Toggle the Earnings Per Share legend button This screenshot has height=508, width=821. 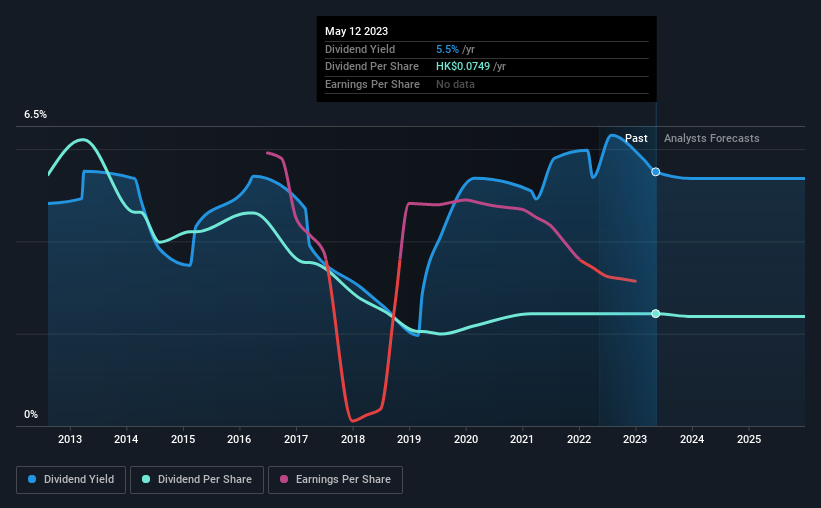pyautogui.click(x=335, y=480)
